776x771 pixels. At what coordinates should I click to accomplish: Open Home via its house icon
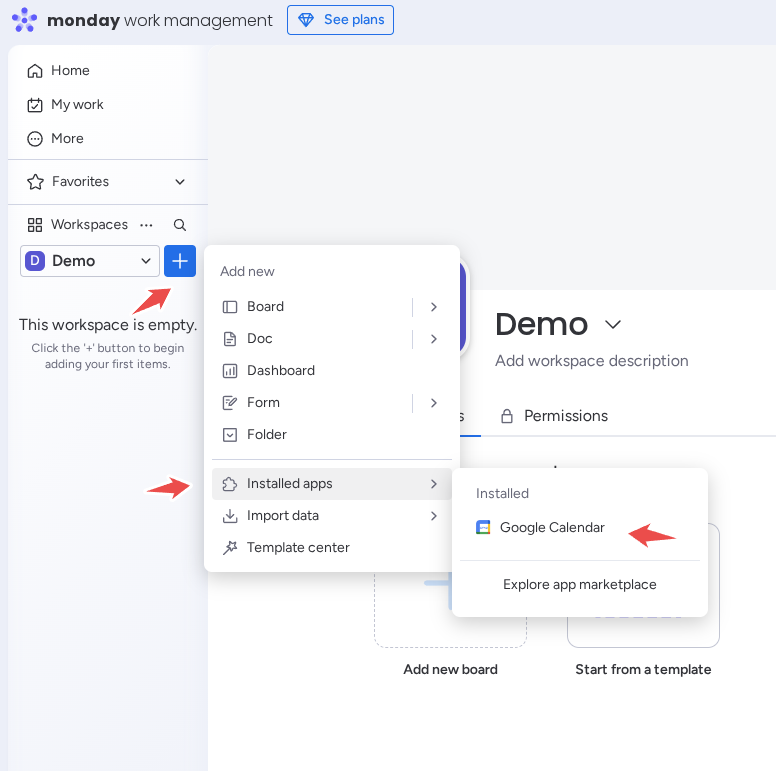tap(35, 71)
